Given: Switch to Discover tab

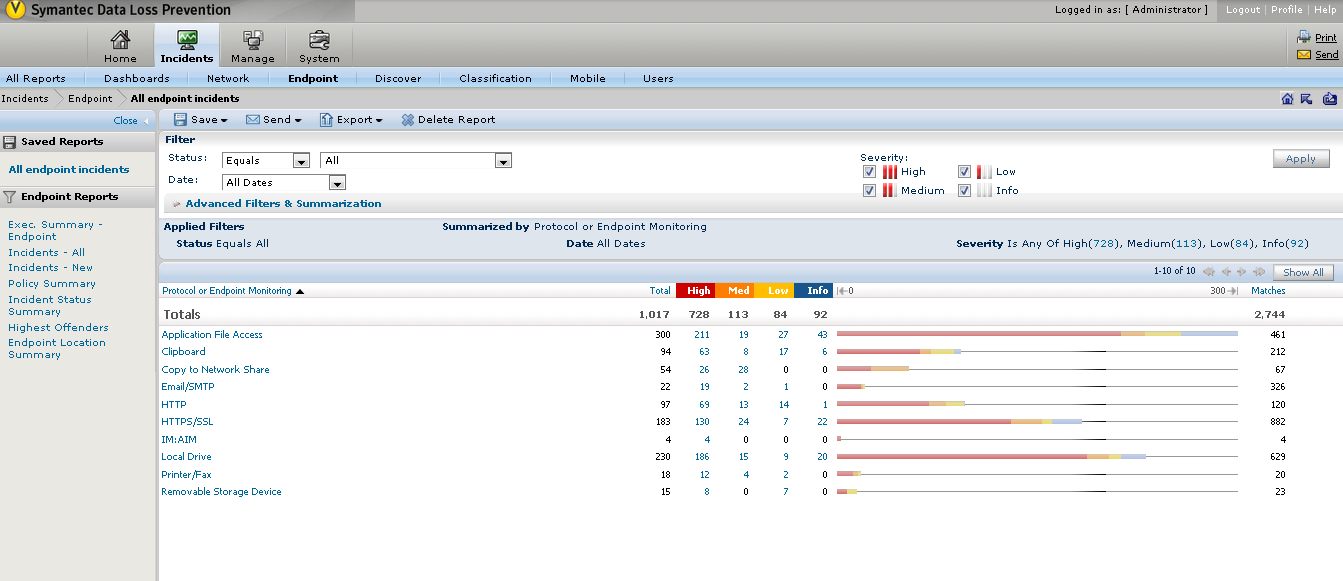Looking at the screenshot, I should click(398, 78).
